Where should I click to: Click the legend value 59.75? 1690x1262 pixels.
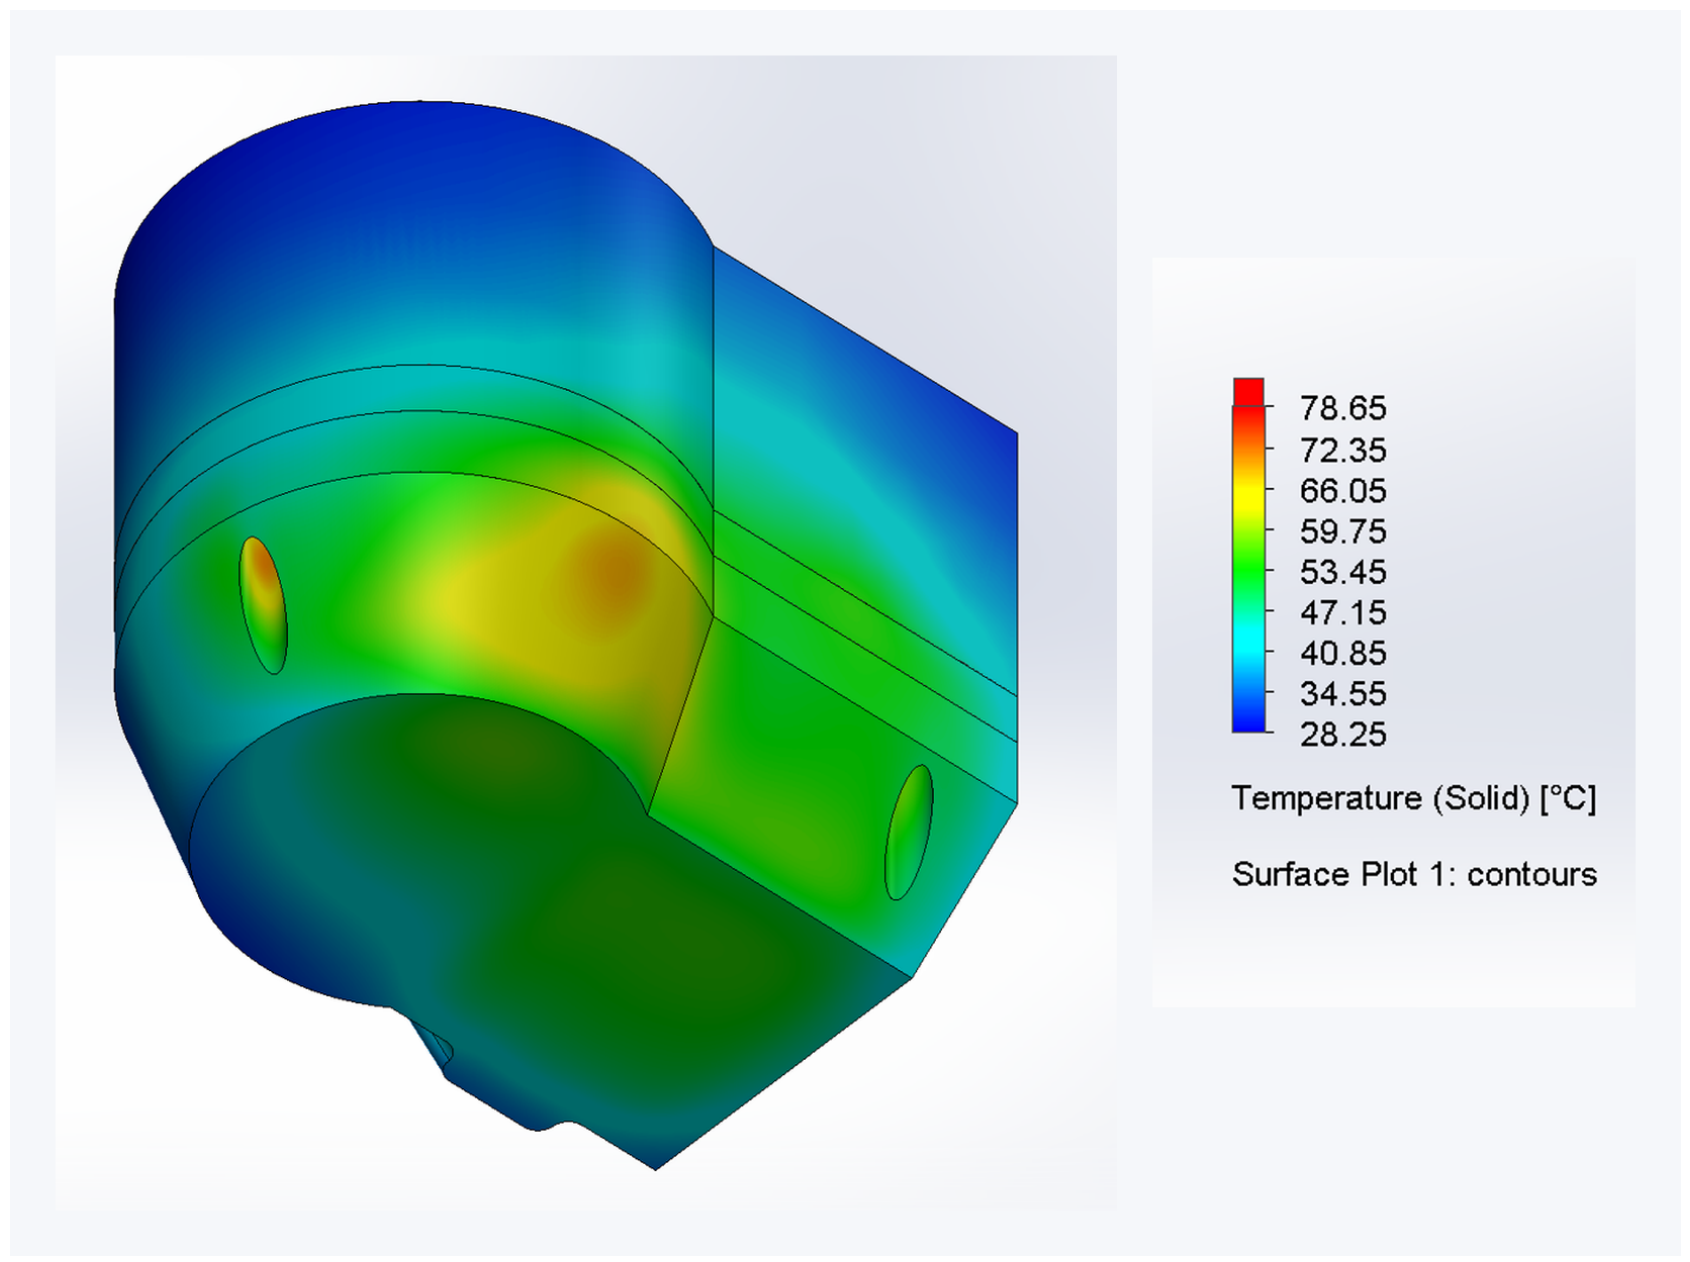1343,531
